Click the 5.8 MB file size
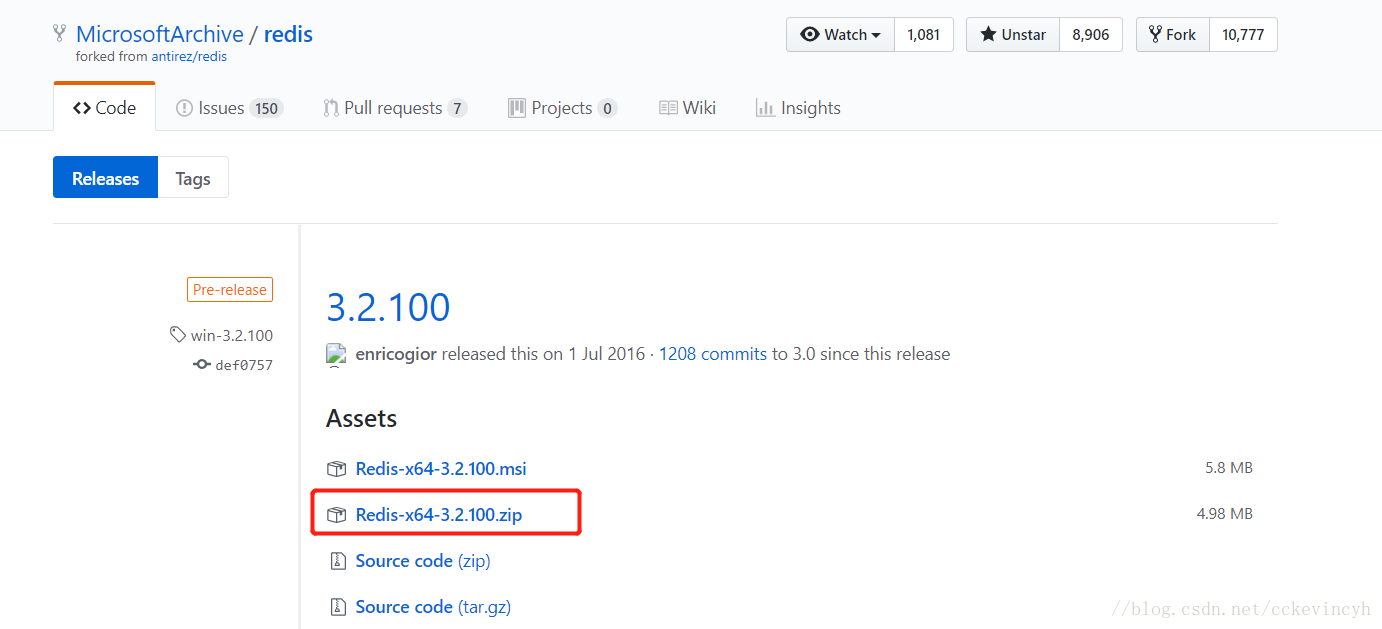This screenshot has height=629, width=1382. click(x=1229, y=468)
